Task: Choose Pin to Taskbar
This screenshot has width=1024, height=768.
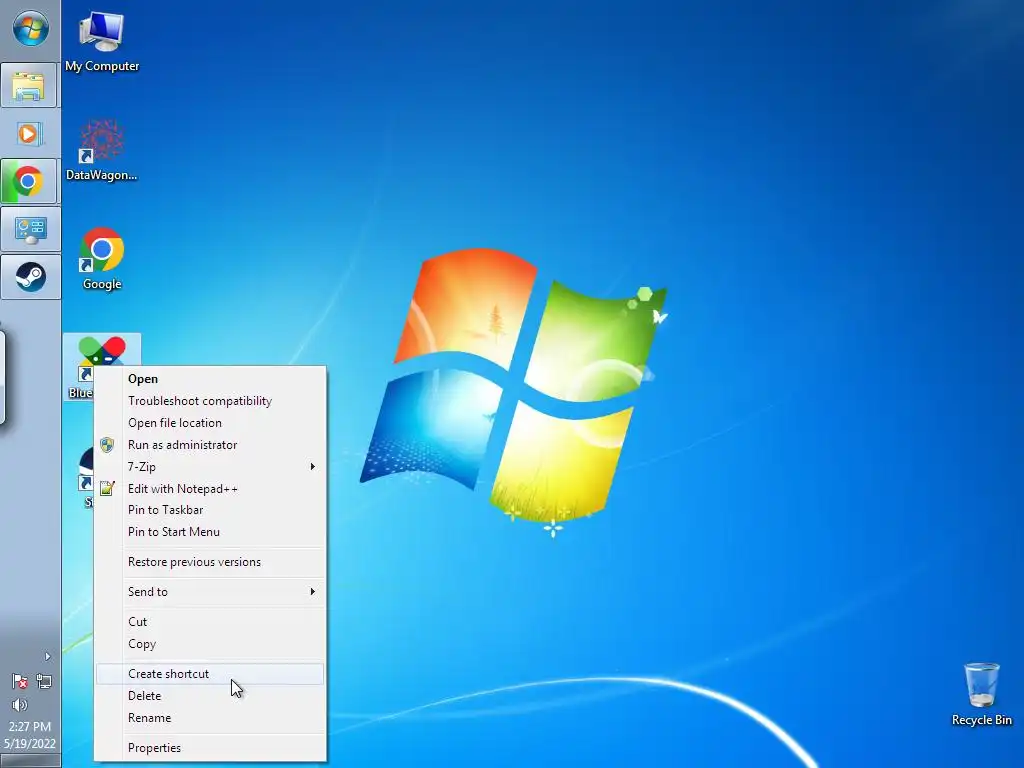Action: (210, 510)
